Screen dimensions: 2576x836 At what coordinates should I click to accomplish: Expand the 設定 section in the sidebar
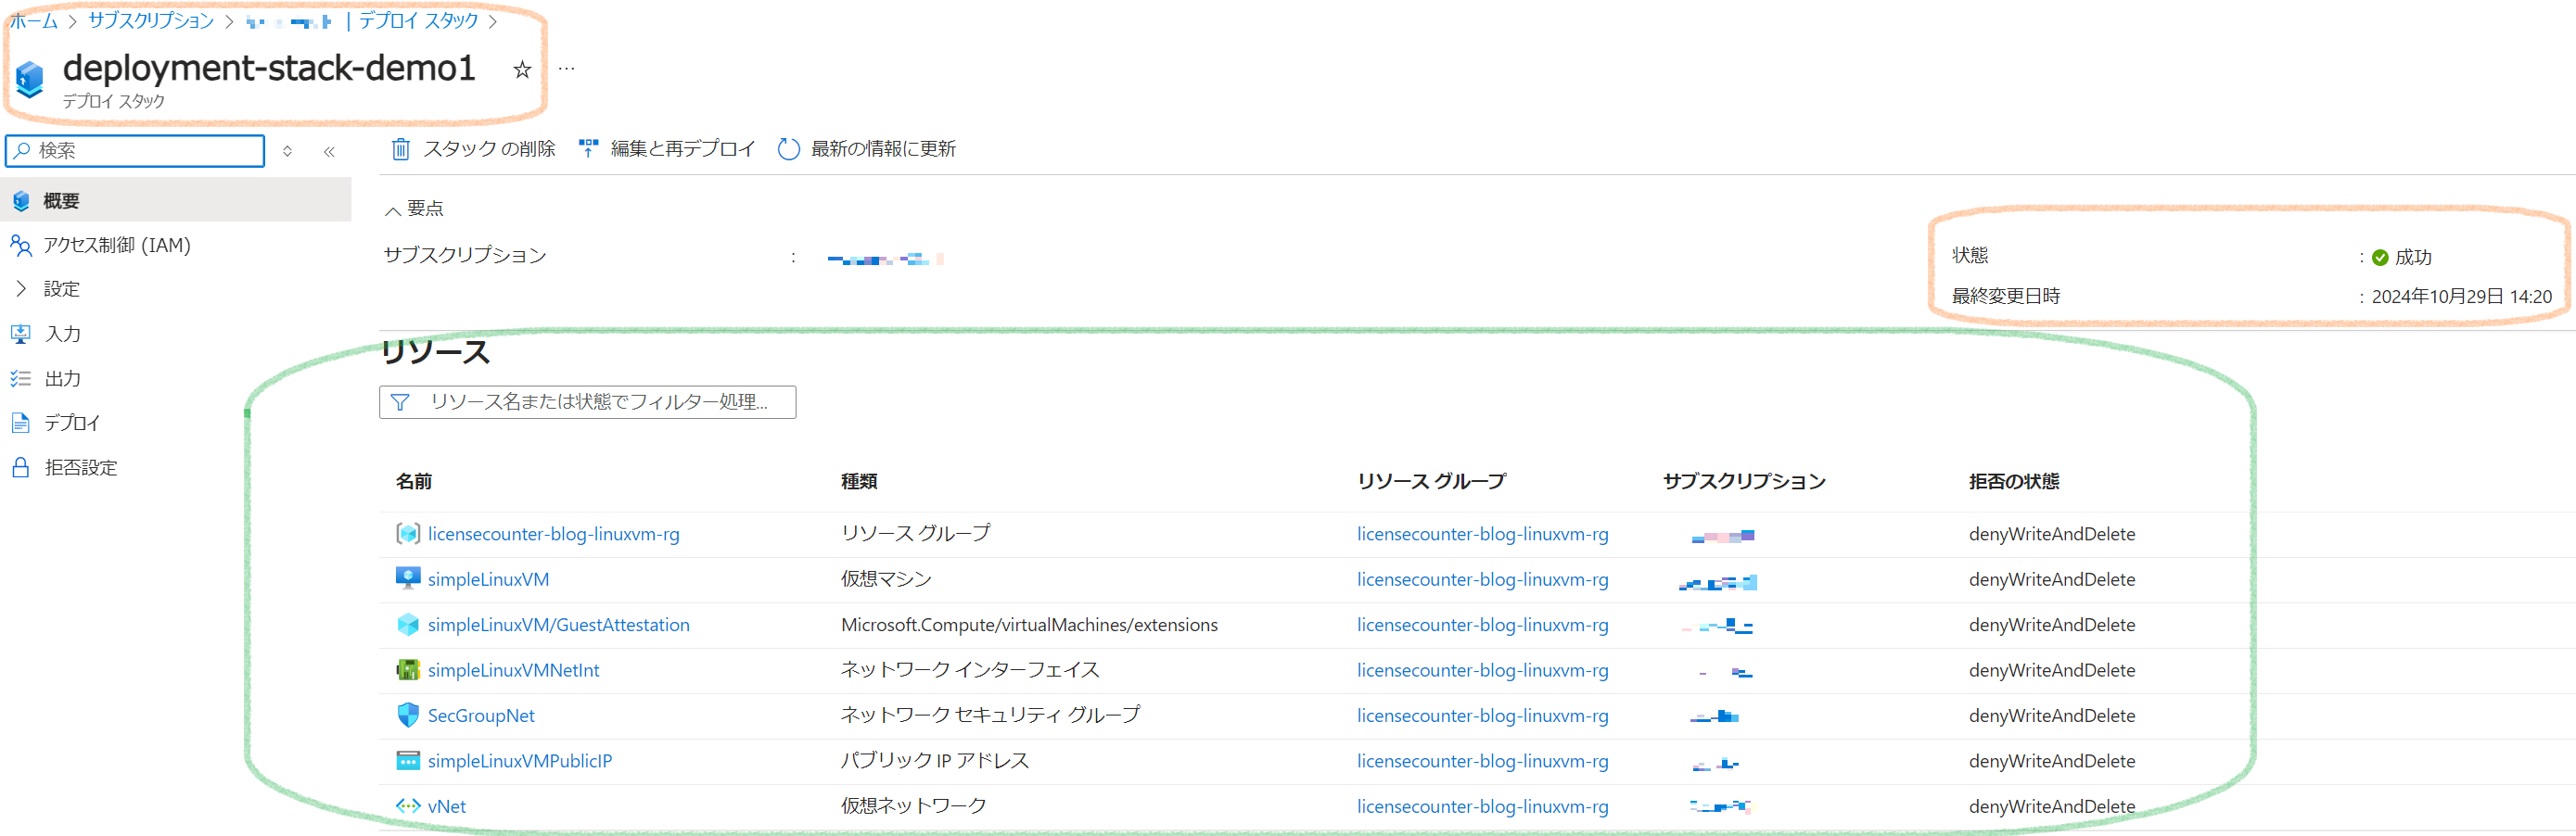[x=21, y=289]
